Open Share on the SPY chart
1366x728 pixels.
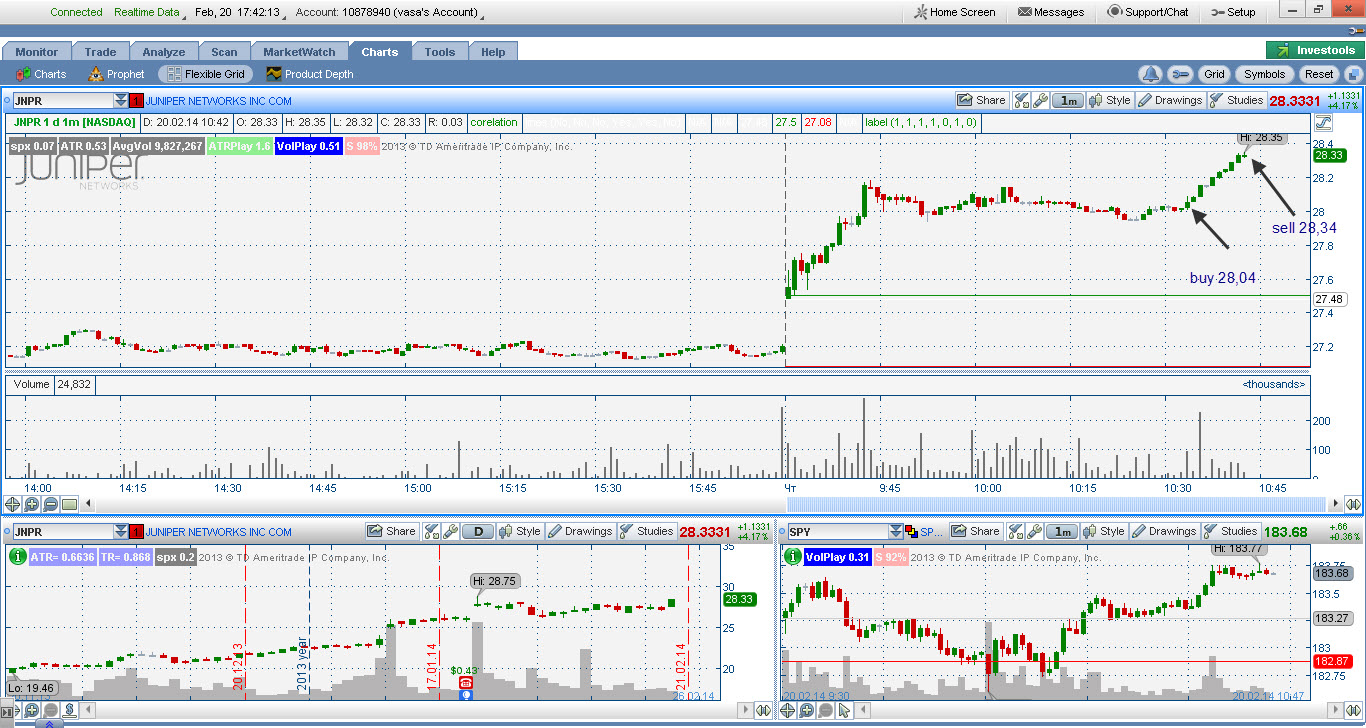pos(976,531)
